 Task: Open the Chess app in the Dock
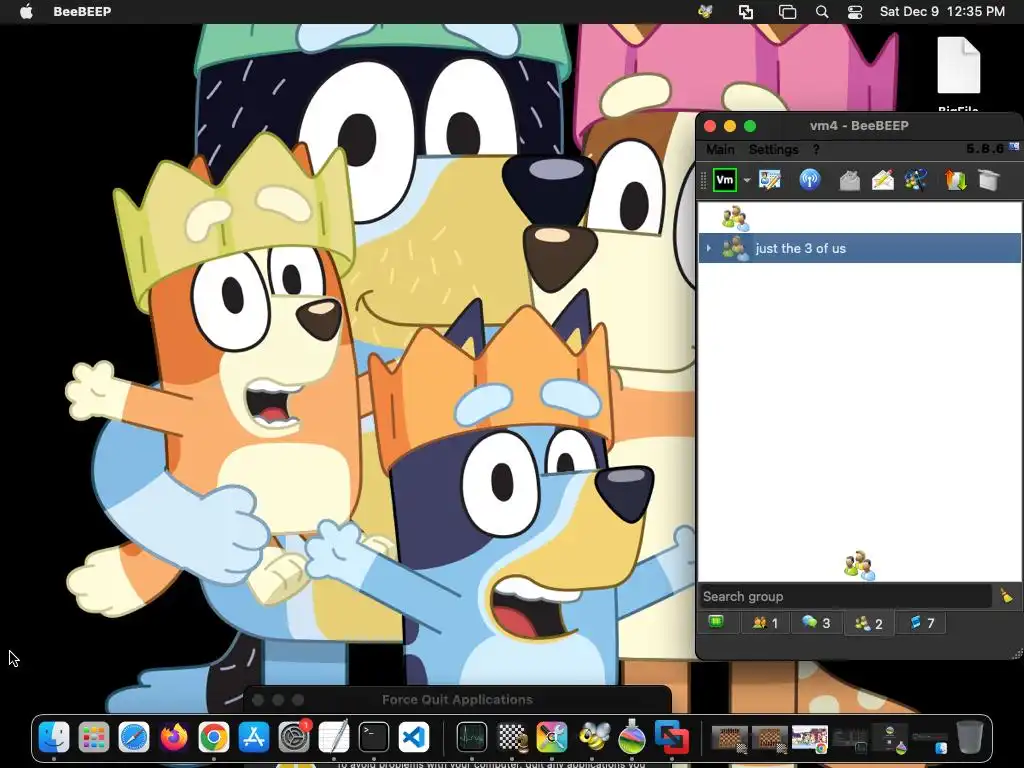[x=513, y=738]
